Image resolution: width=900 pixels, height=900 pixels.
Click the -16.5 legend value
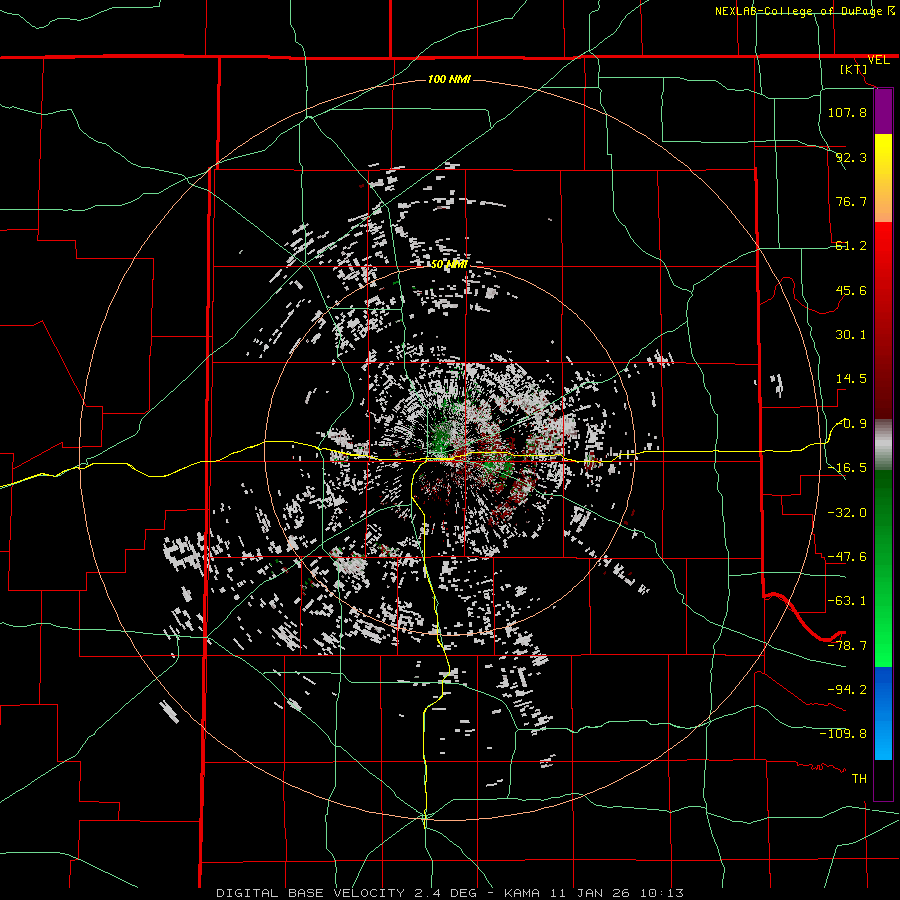pos(847,468)
